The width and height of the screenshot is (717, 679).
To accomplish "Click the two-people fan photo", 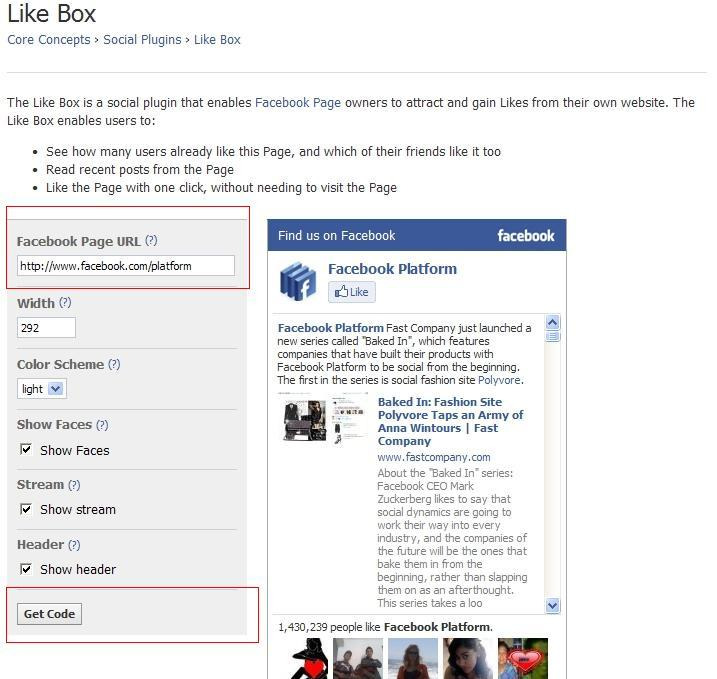I will pyautogui.click(x=358, y=658).
